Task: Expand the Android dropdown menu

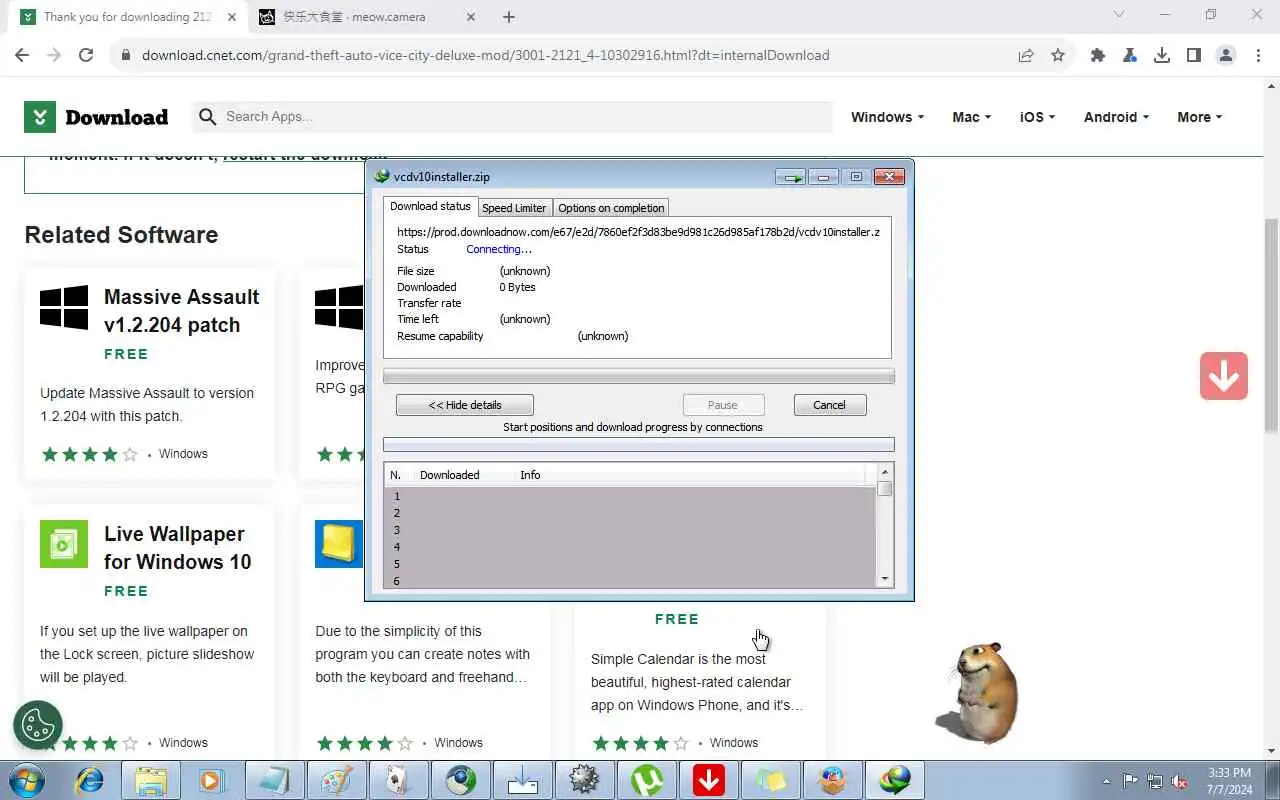Action: [1116, 117]
